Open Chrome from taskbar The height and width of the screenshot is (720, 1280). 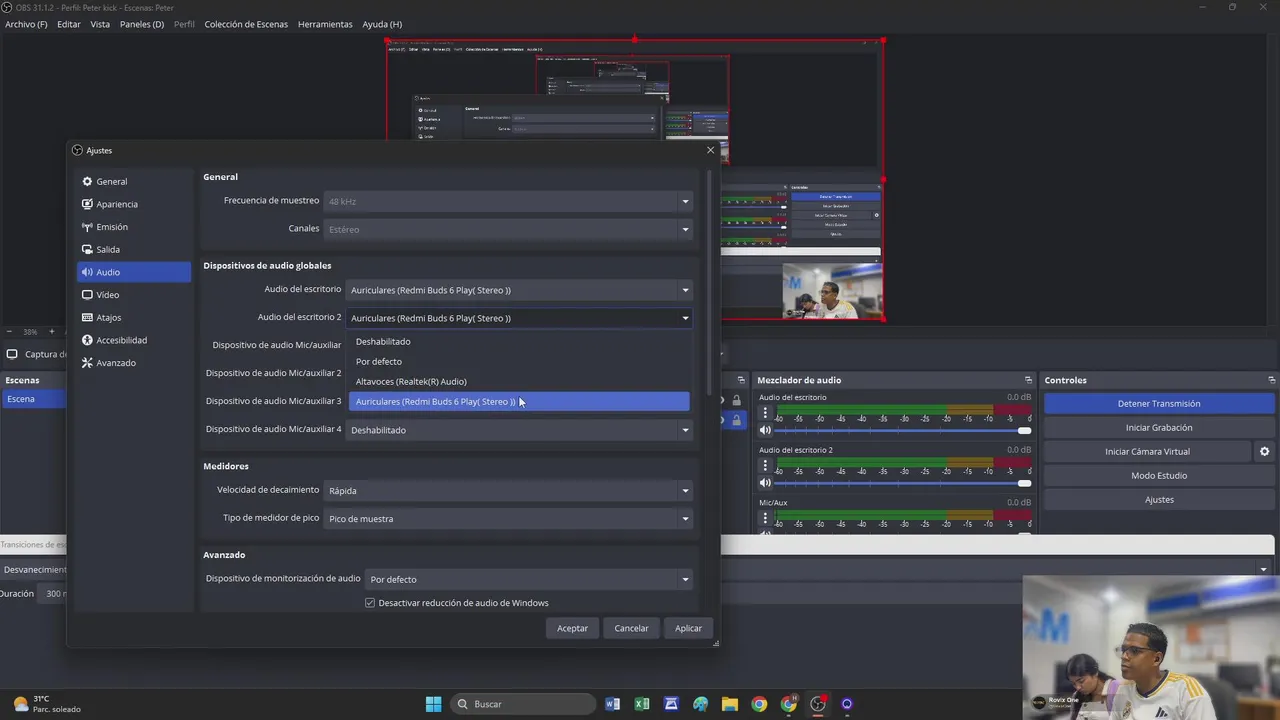pyautogui.click(x=759, y=704)
